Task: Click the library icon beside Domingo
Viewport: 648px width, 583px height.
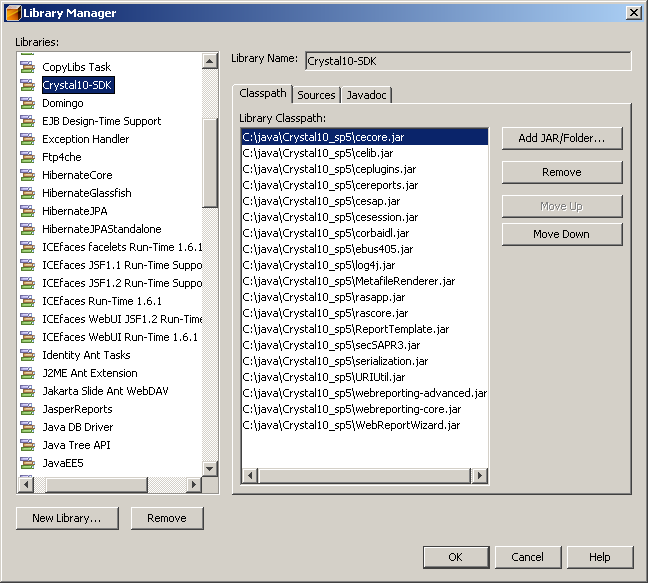Action: click(28, 103)
